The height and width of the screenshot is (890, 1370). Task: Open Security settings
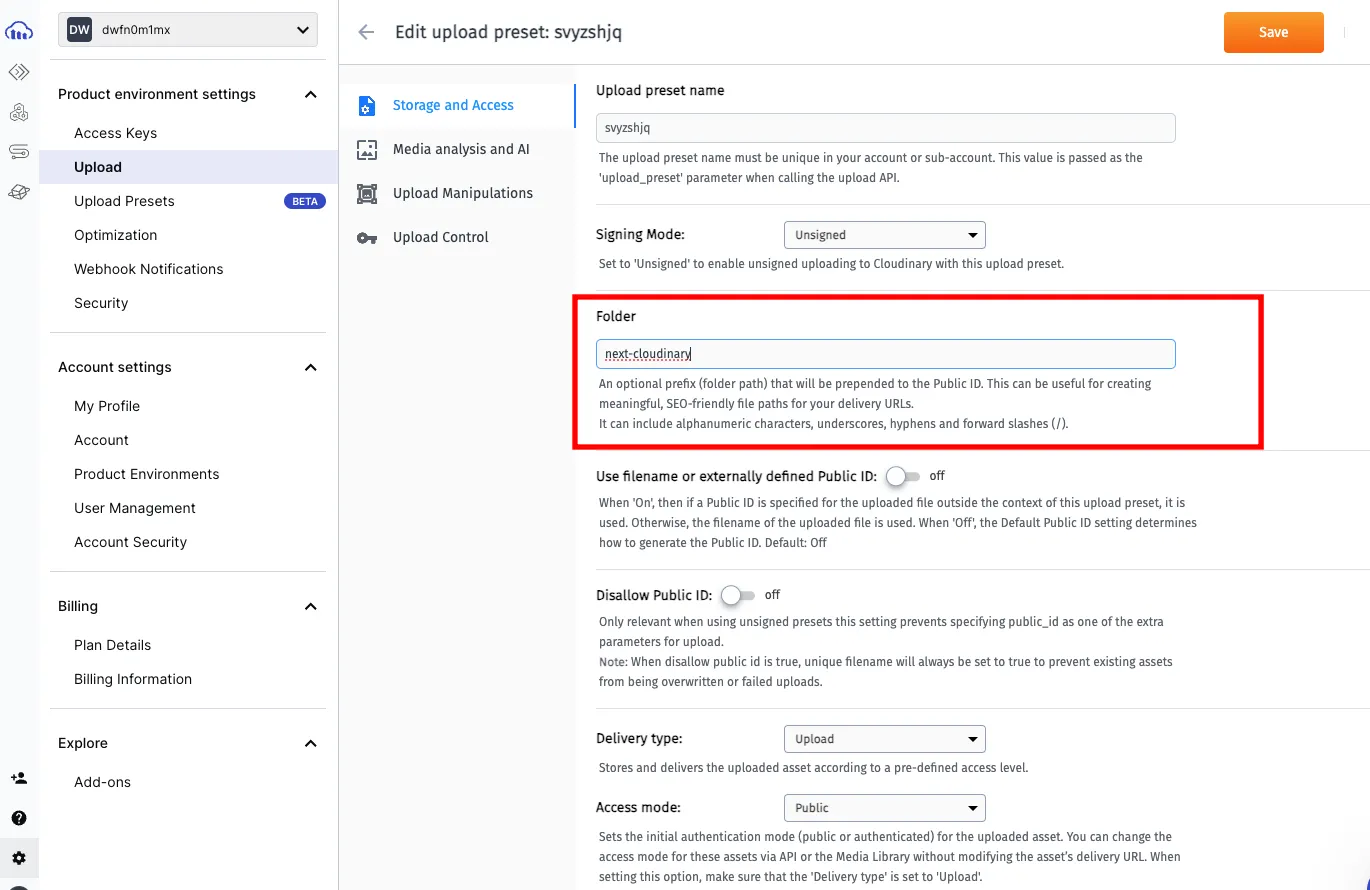click(x=101, y=303)
